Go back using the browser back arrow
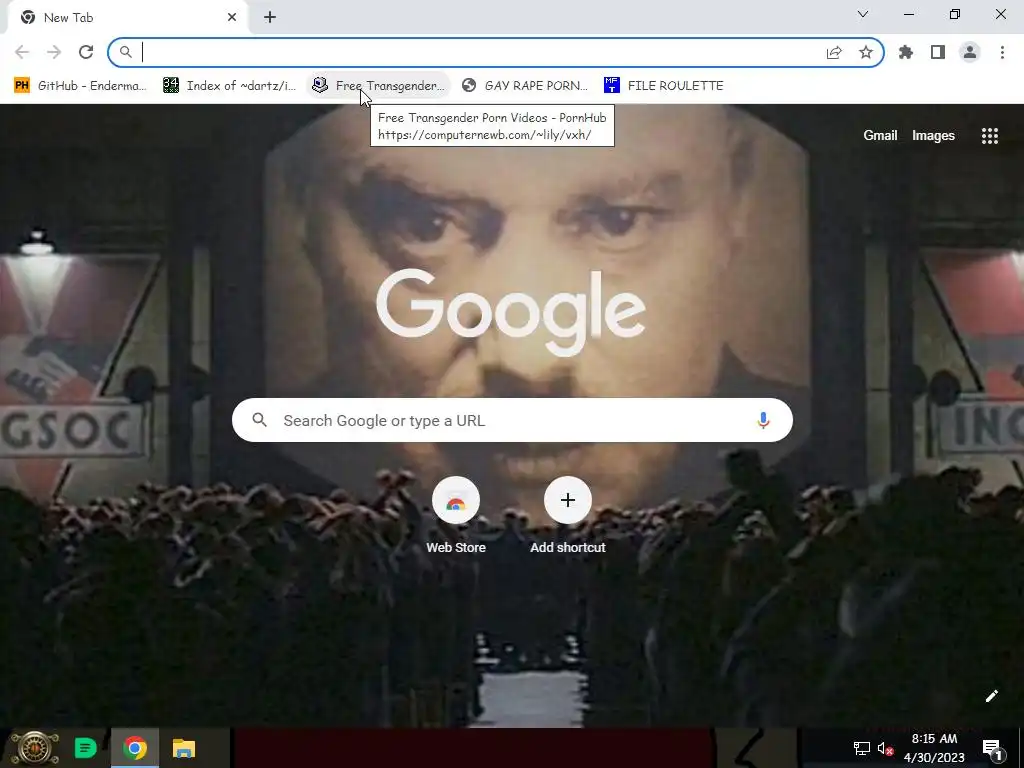 tap(22, 52)
